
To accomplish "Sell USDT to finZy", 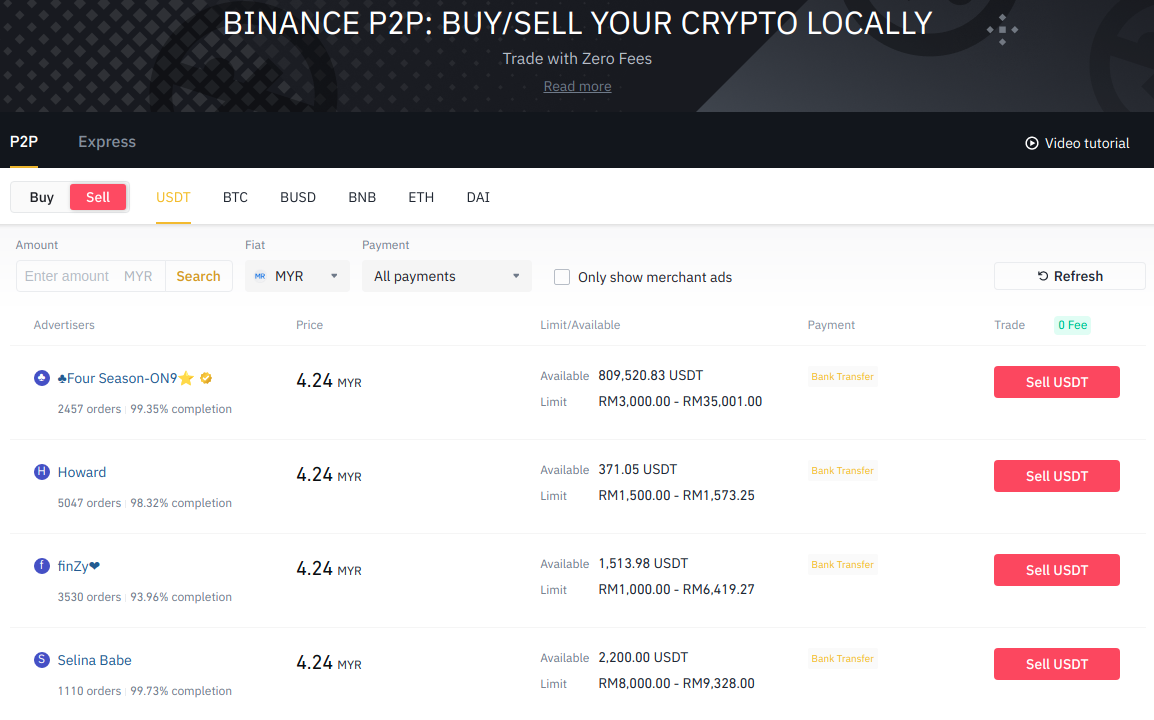I will [x=1057, y=570].
